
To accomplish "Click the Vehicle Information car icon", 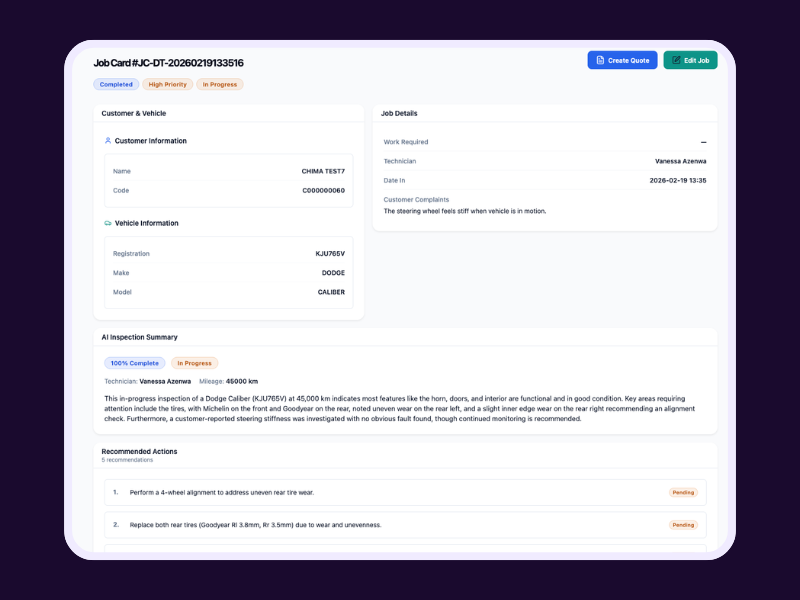I will [108, 223].
